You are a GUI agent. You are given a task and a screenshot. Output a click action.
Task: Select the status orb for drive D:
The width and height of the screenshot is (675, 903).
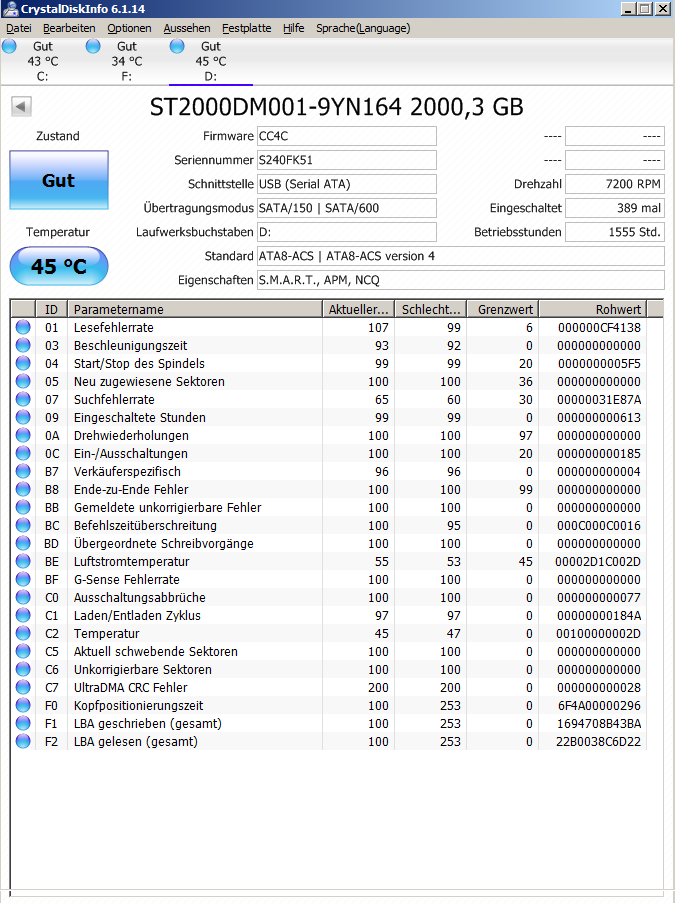pos(177,46)
